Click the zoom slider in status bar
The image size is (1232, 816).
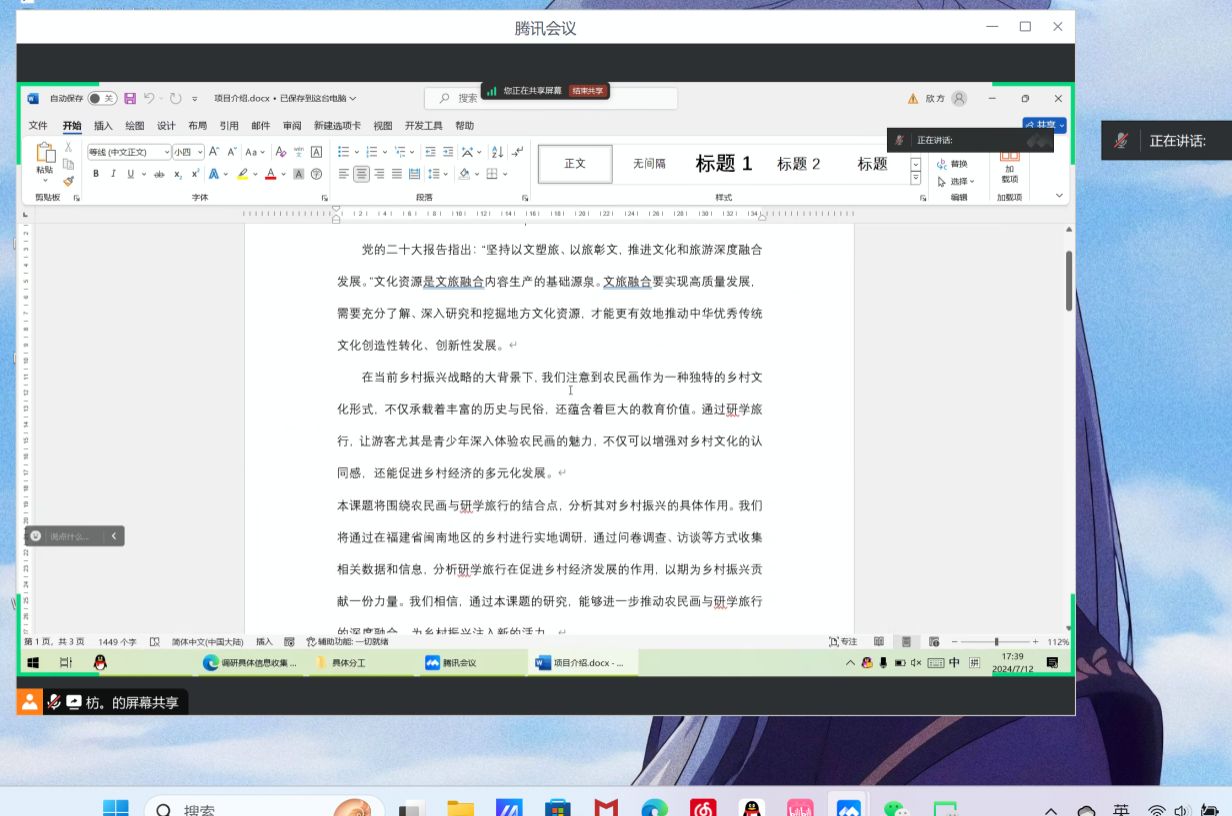995,642
